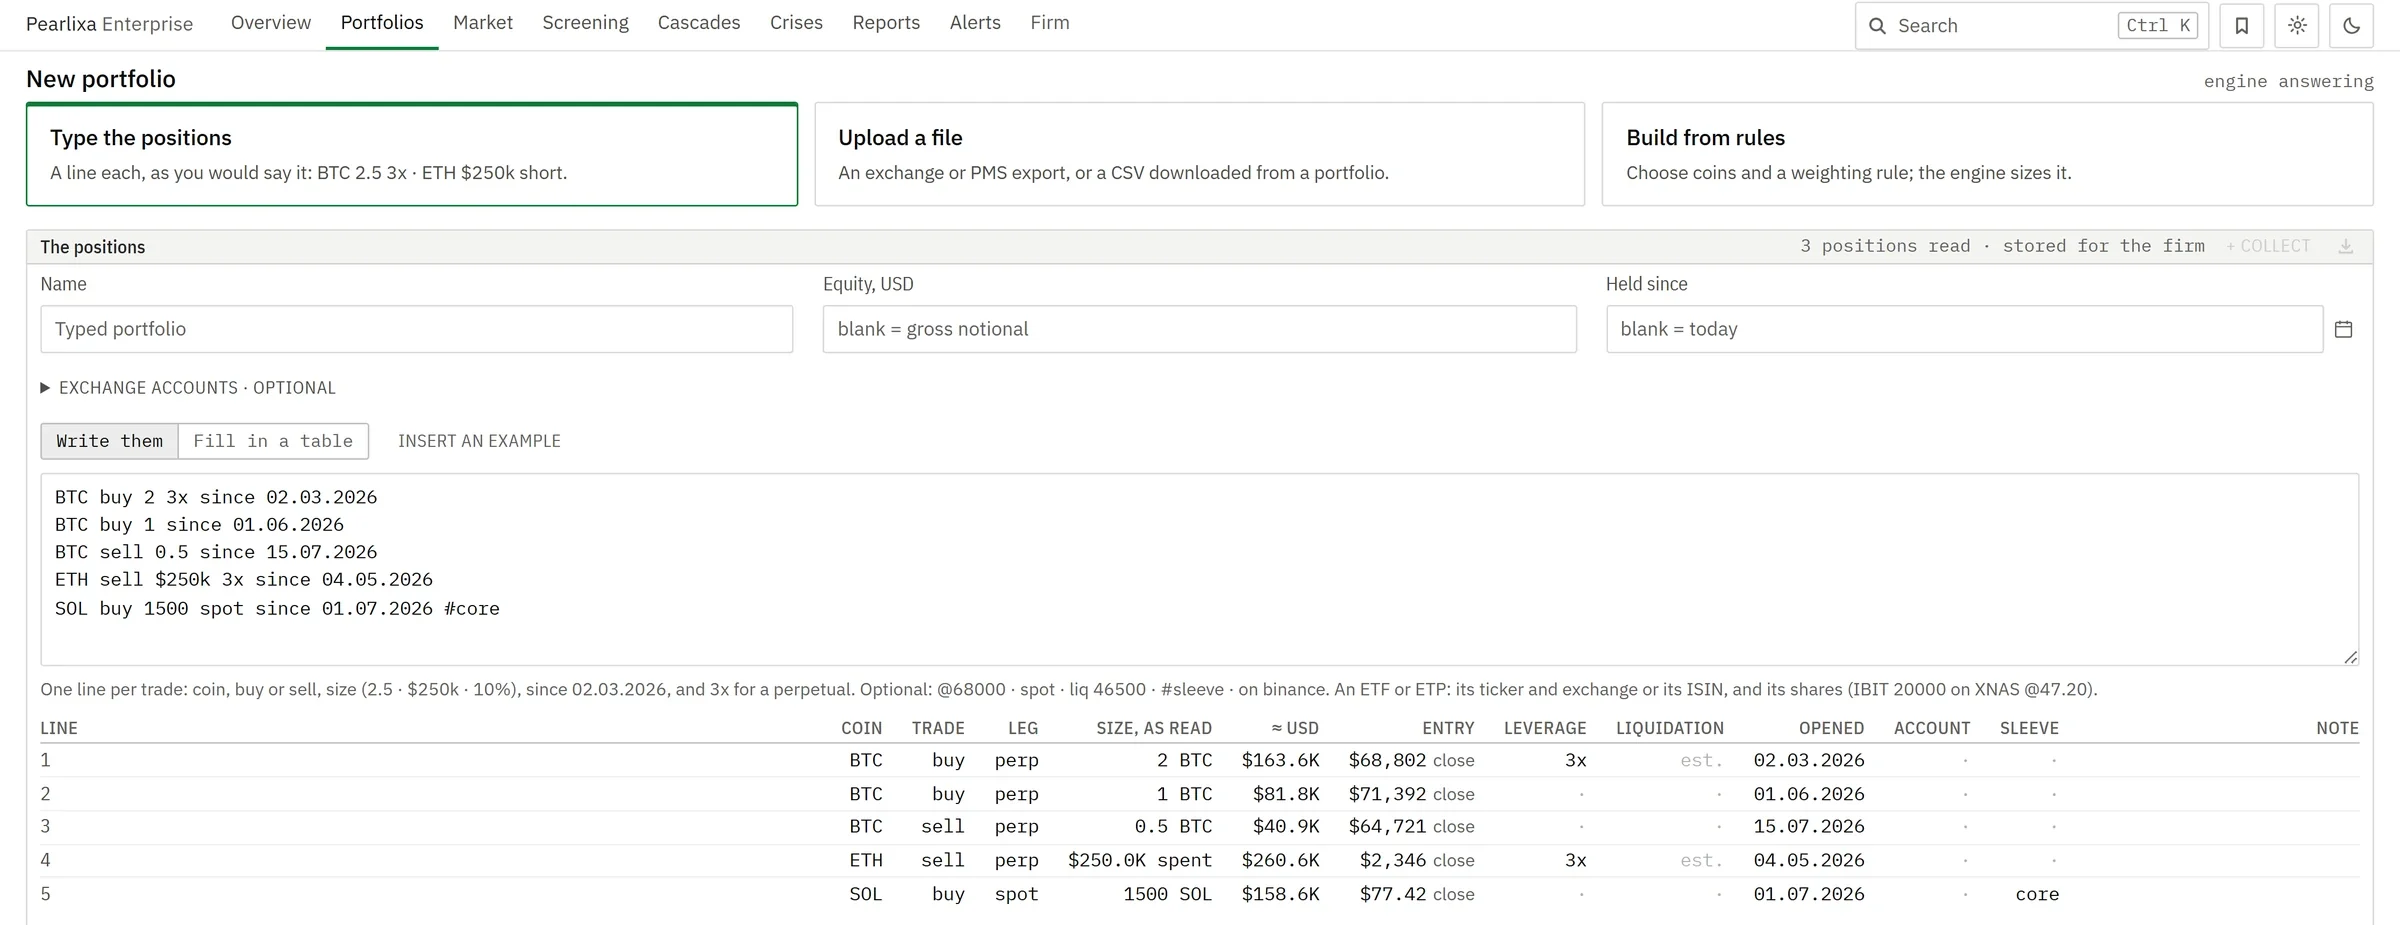The width and height of the screenshot is (2400, 925).
Task: Switch to dark theme moon icon
Action: click(2351, 26)
